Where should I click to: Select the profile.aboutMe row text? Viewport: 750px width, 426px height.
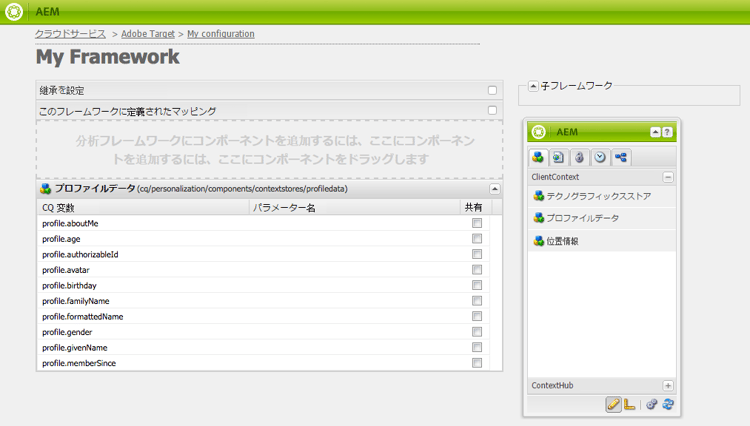click(70, 223)
